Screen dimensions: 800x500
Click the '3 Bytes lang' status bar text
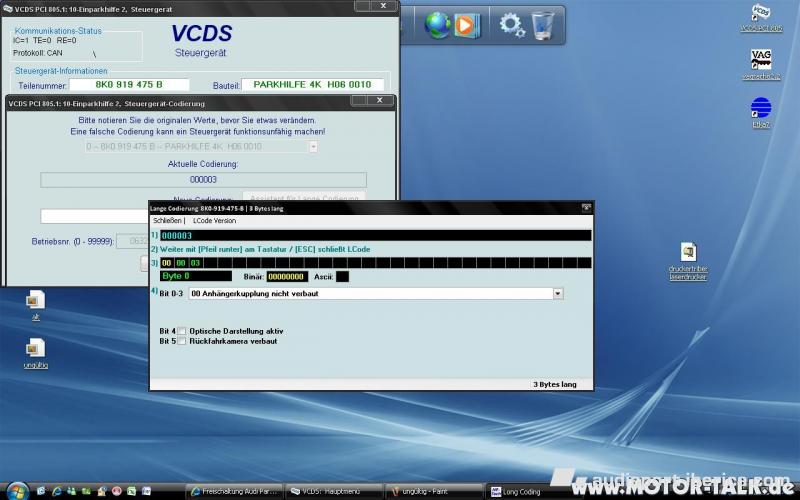coord(555,384)
